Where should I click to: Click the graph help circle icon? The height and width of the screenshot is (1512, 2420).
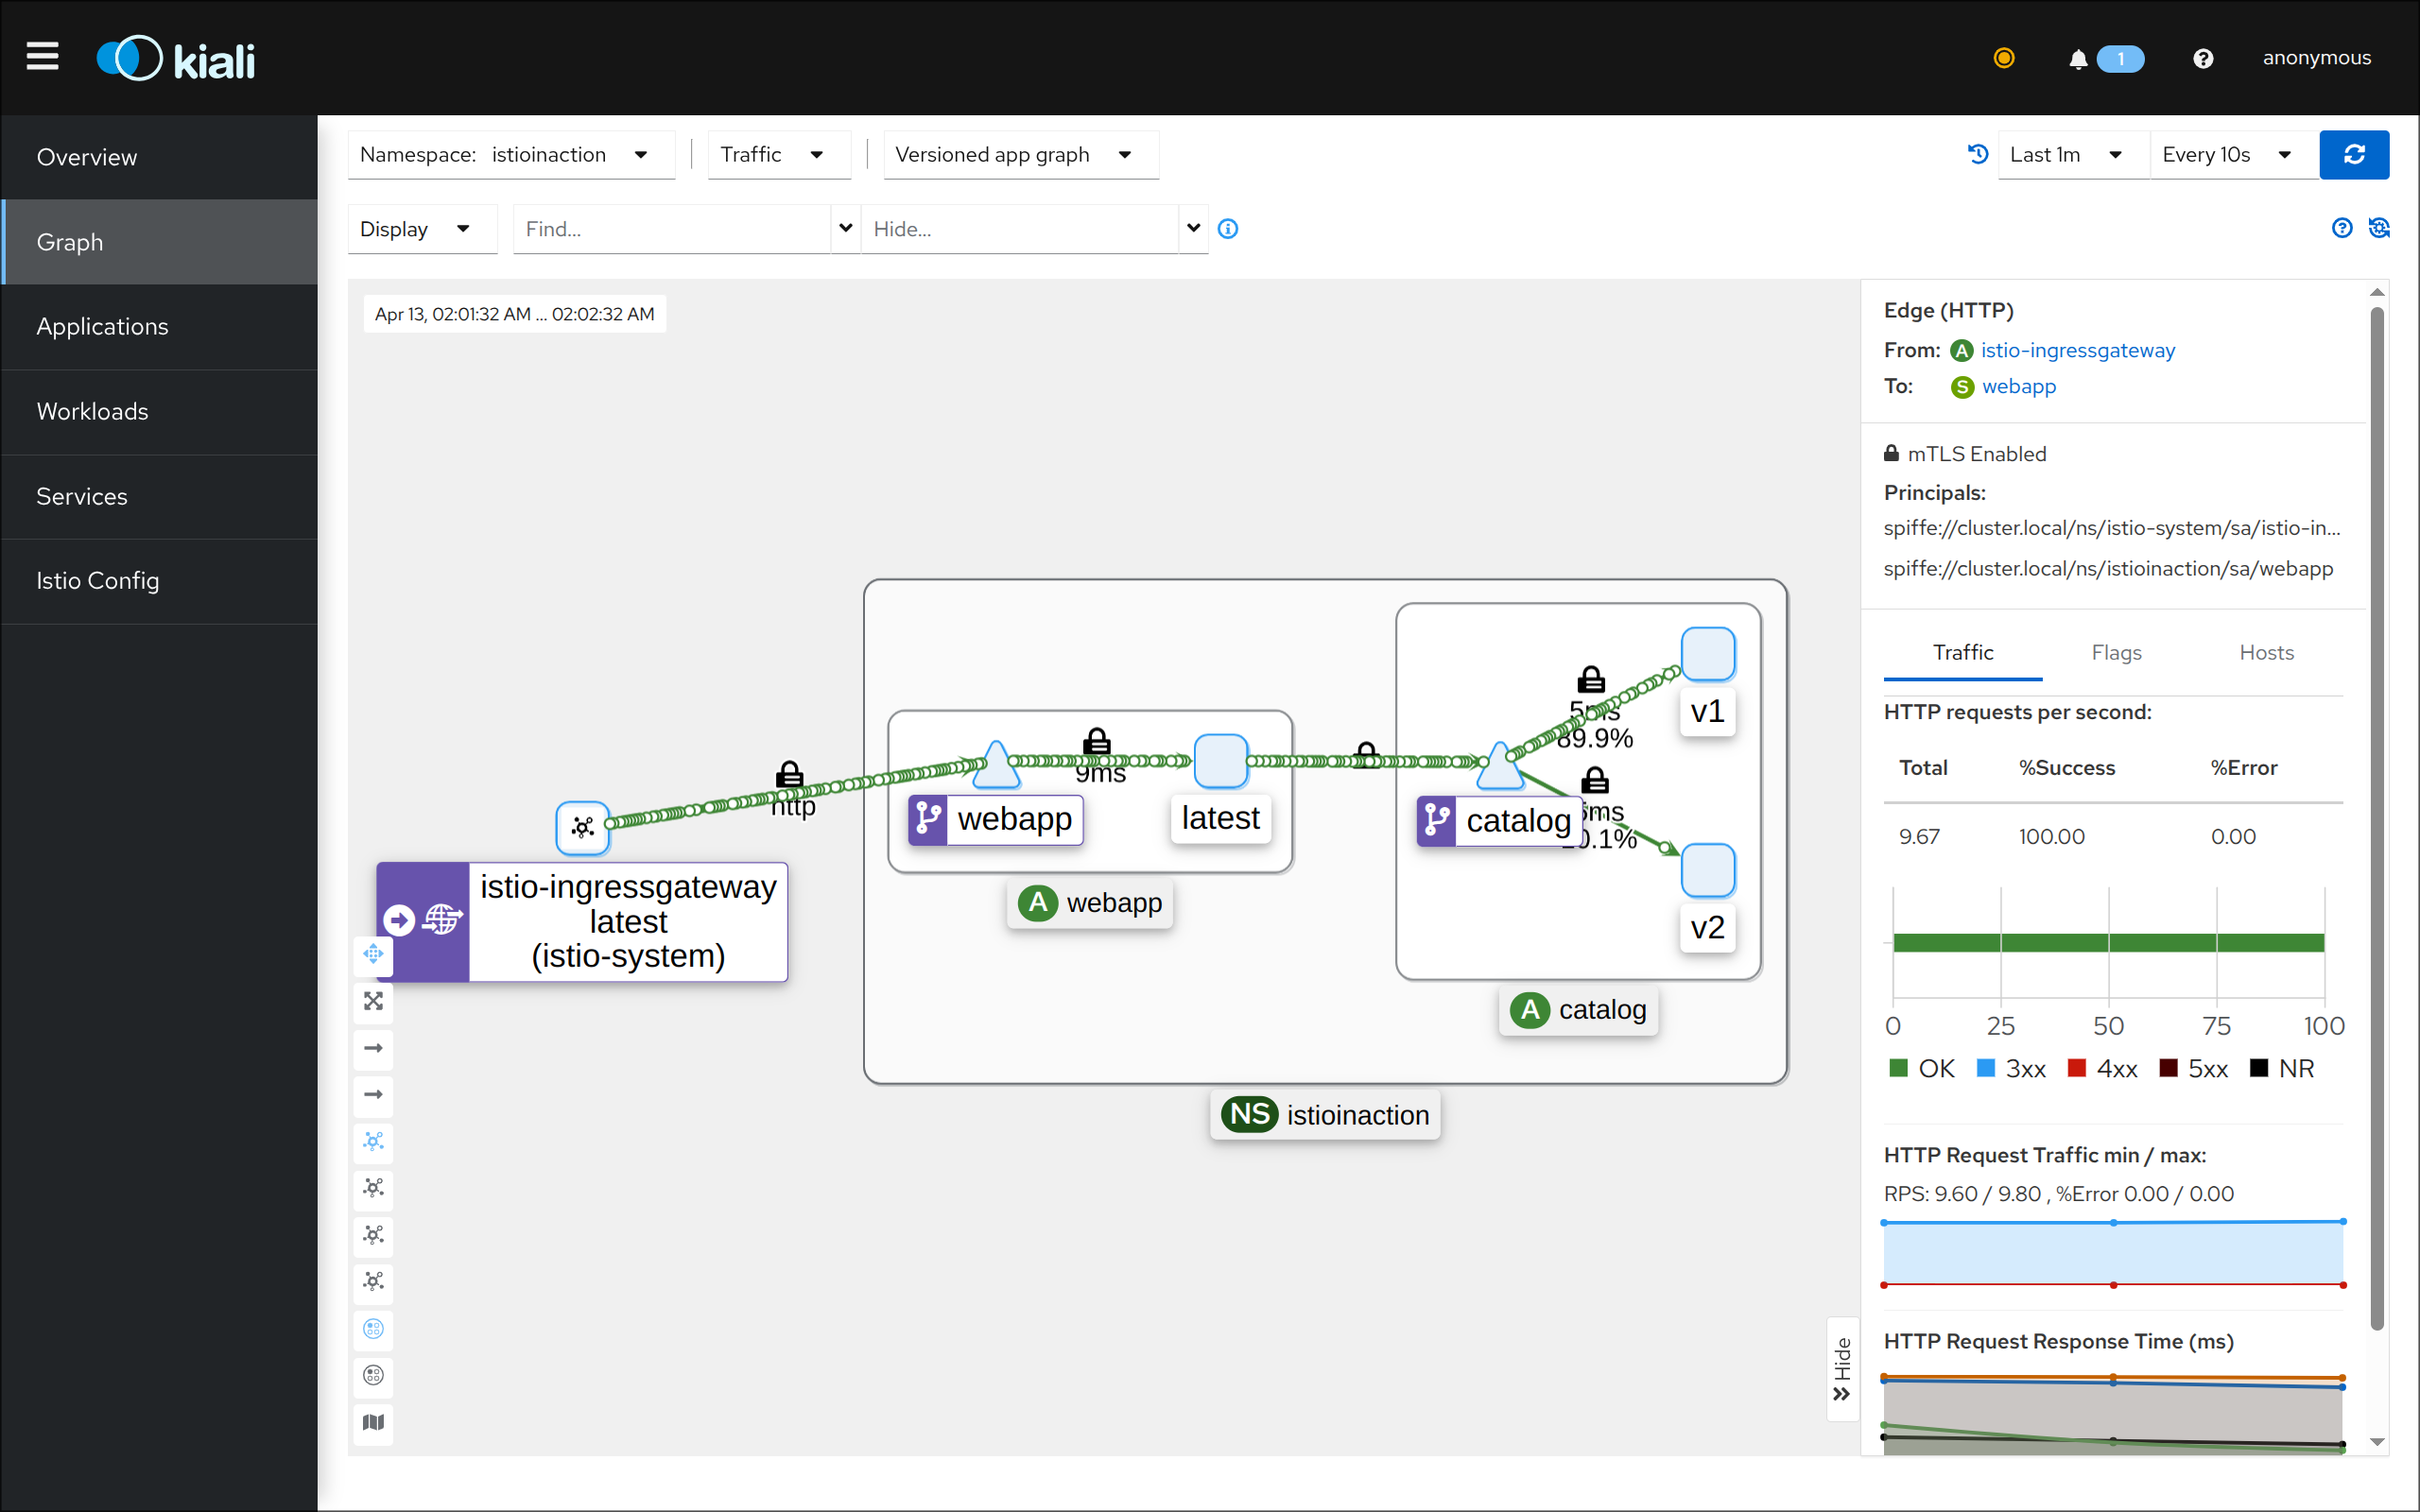pyautogui.click(x=2342, y=228)
